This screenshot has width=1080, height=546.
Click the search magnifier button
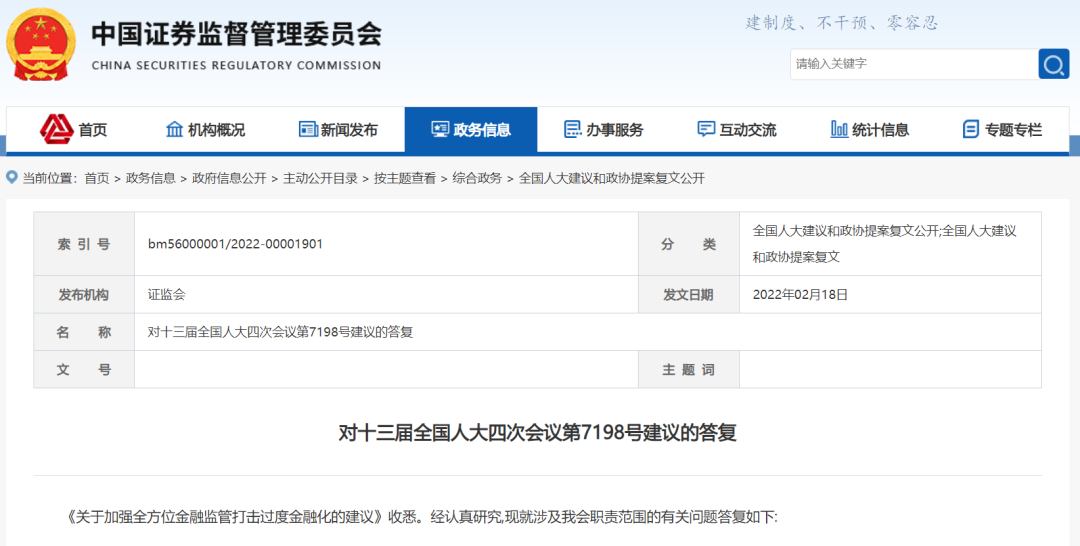pos(1054,64)
